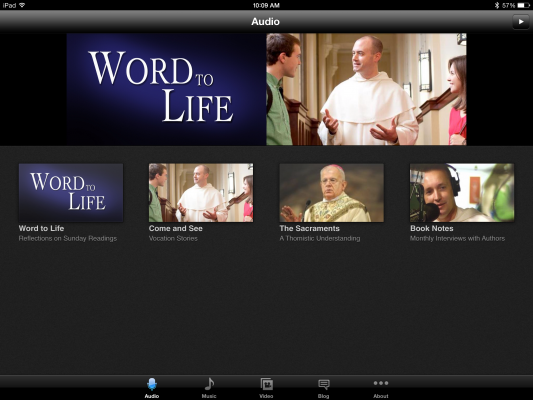The height and width of the screenshot is (400, 533).
Task: Tap the Audio microphone icon in tab bar
Action: pyautogui.click(x=152, y=384)
